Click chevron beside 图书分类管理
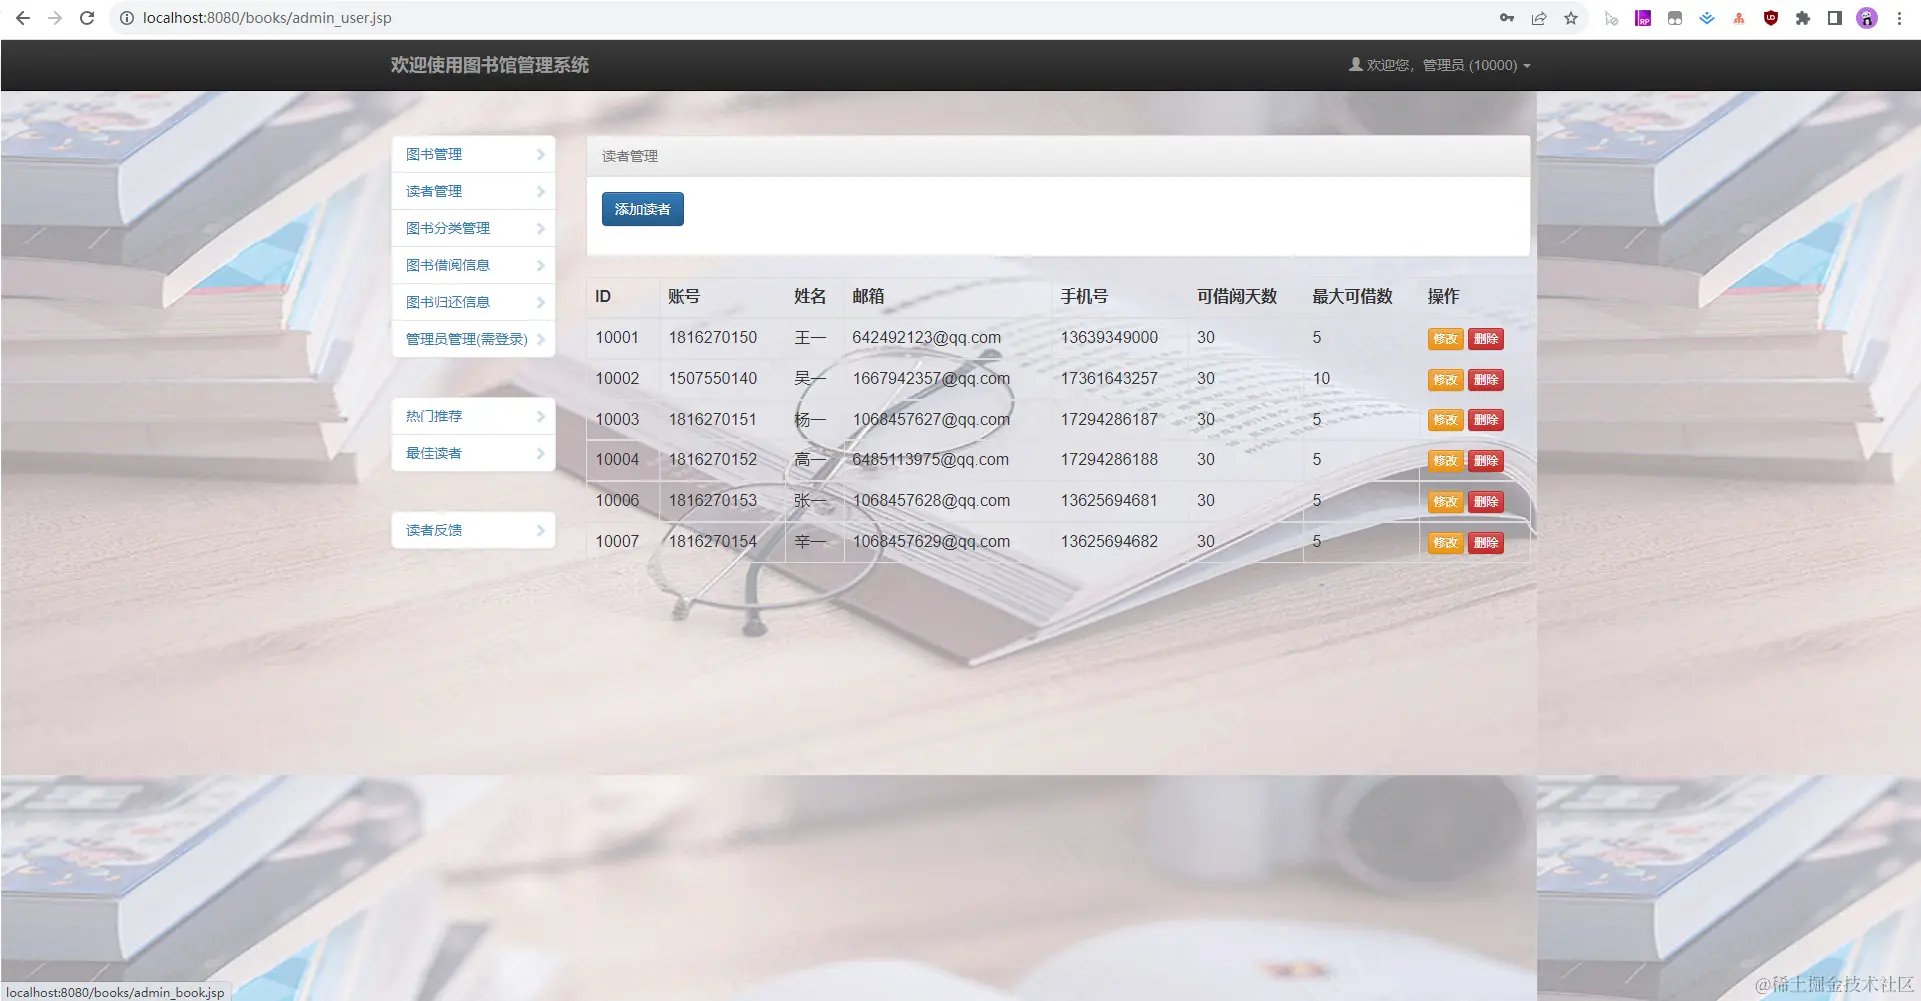Viewport: 1921px width, 1001px height. click(x=540, y=228)
